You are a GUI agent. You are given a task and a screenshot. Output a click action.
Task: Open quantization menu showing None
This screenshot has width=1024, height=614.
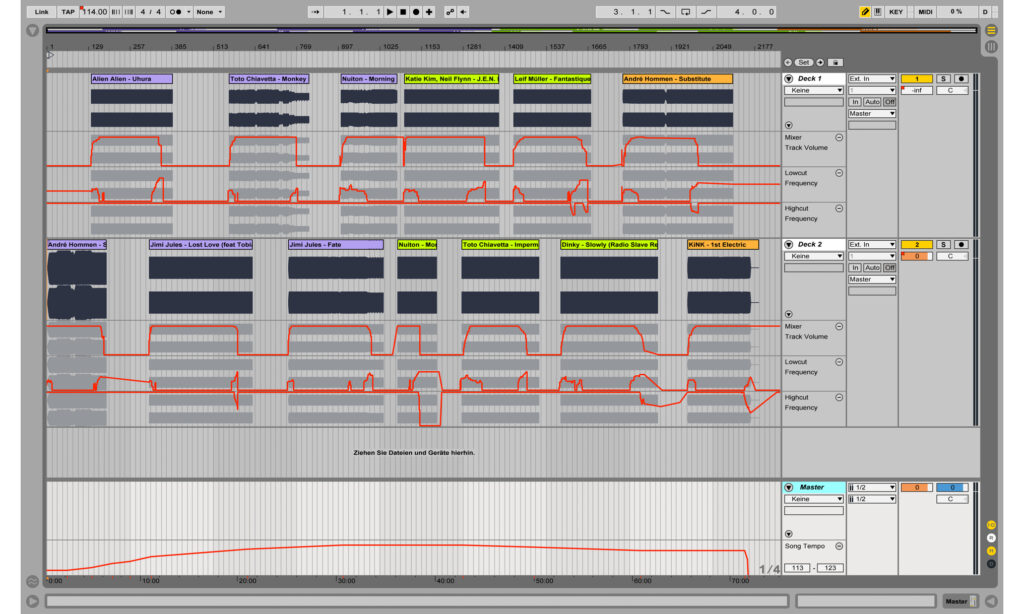click(210, 12)
